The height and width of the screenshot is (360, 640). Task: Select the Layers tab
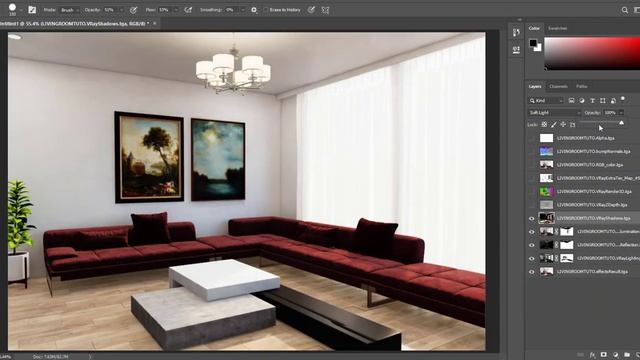click(x=535, y=87)
